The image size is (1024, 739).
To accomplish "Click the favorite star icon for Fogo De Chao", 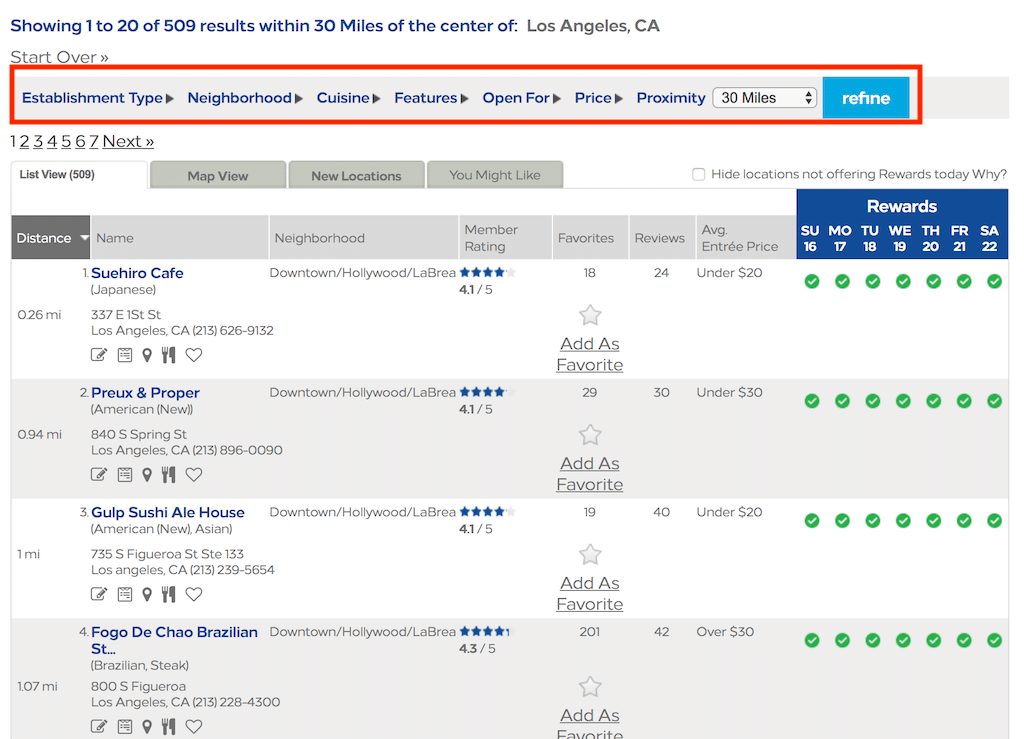I will (590, 686).
